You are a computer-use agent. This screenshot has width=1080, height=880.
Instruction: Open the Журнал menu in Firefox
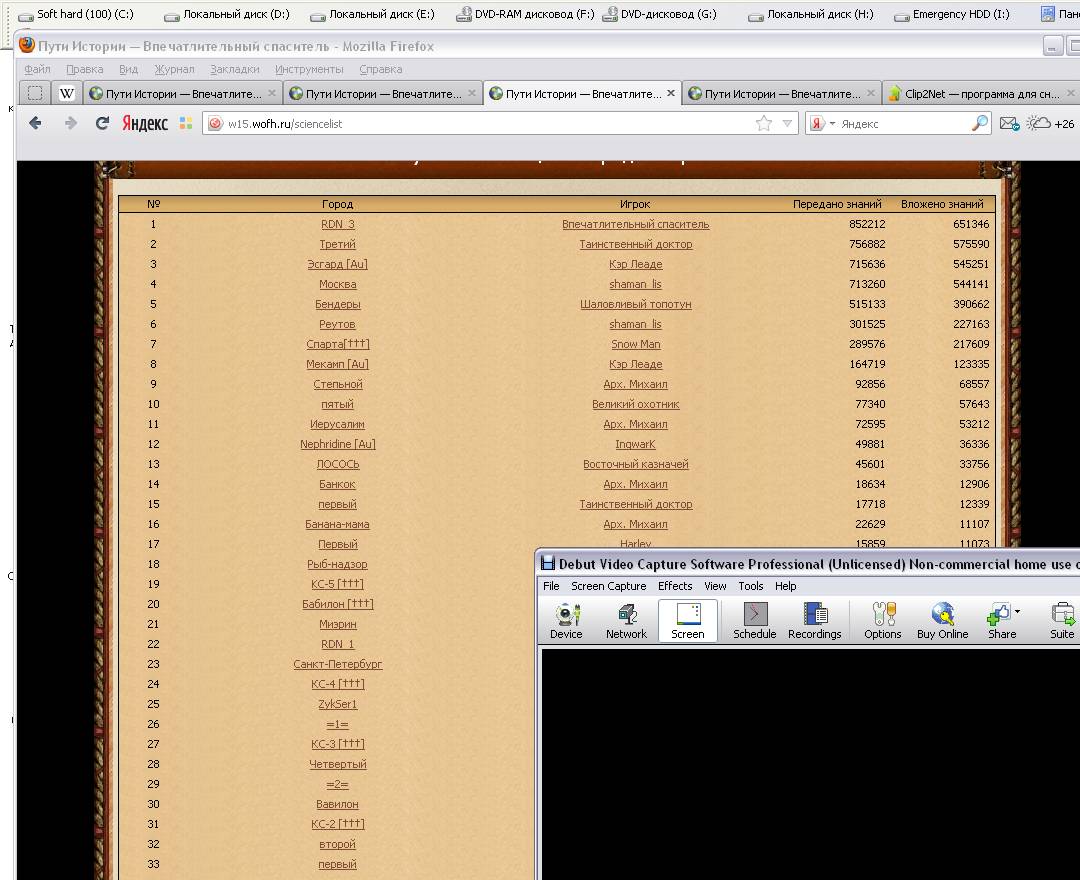pos(174,69)
